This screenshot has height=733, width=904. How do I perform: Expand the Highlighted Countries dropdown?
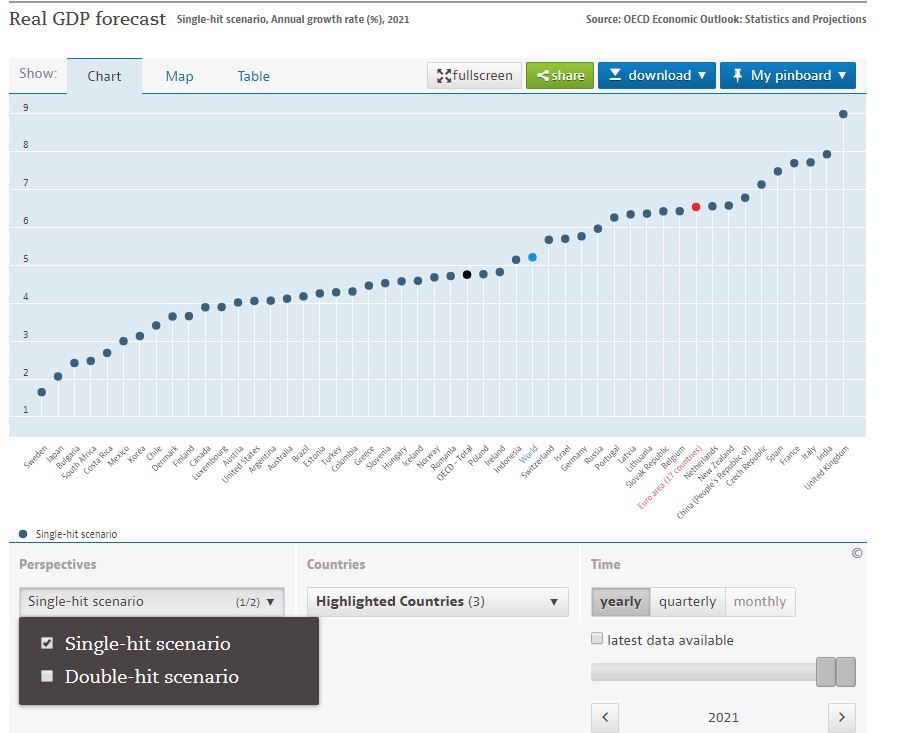tap(436, 602)
